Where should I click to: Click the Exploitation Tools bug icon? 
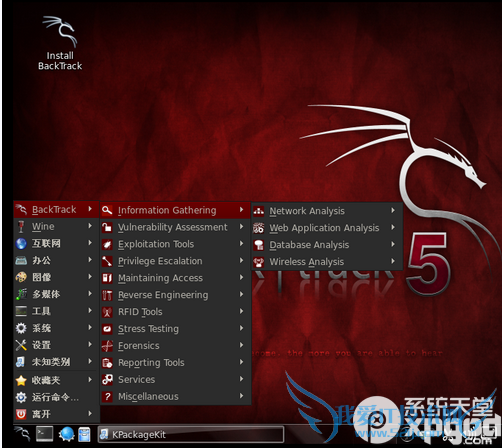coord(107,244)
